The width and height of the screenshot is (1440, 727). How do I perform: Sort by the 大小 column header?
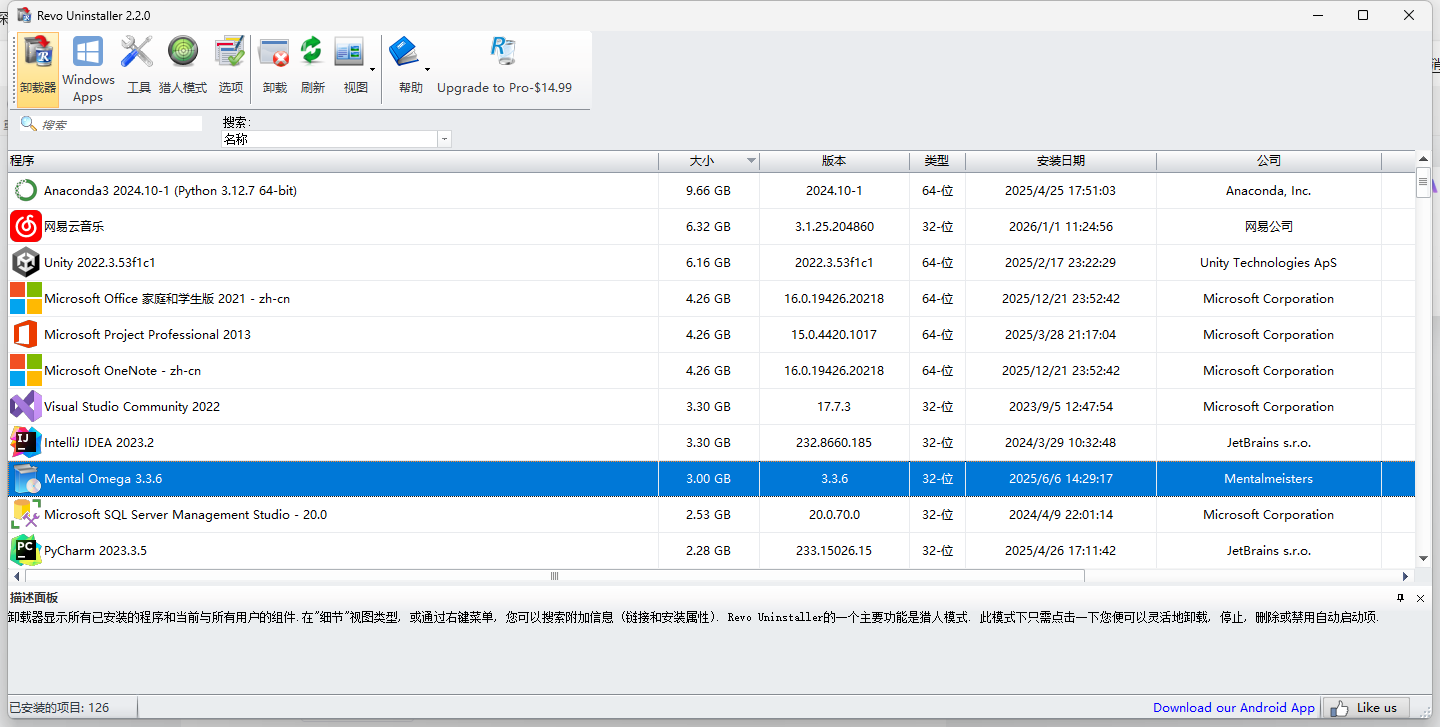709,161
